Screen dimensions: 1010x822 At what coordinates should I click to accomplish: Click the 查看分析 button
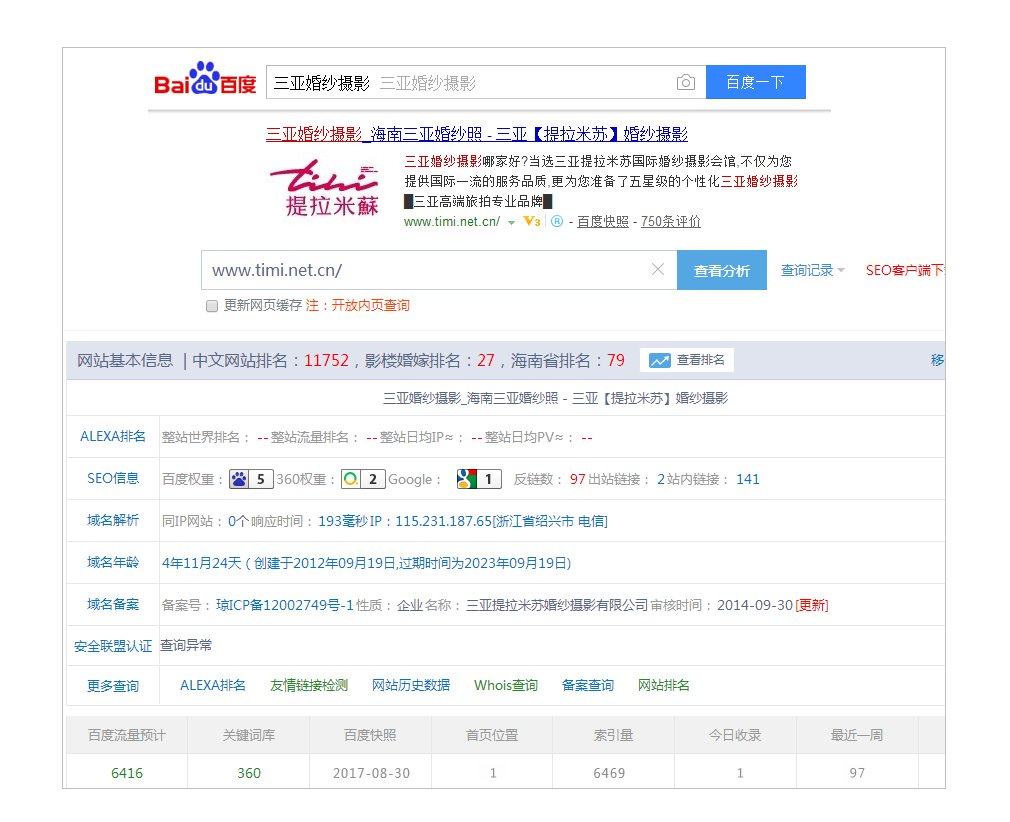tap(721, 271)
